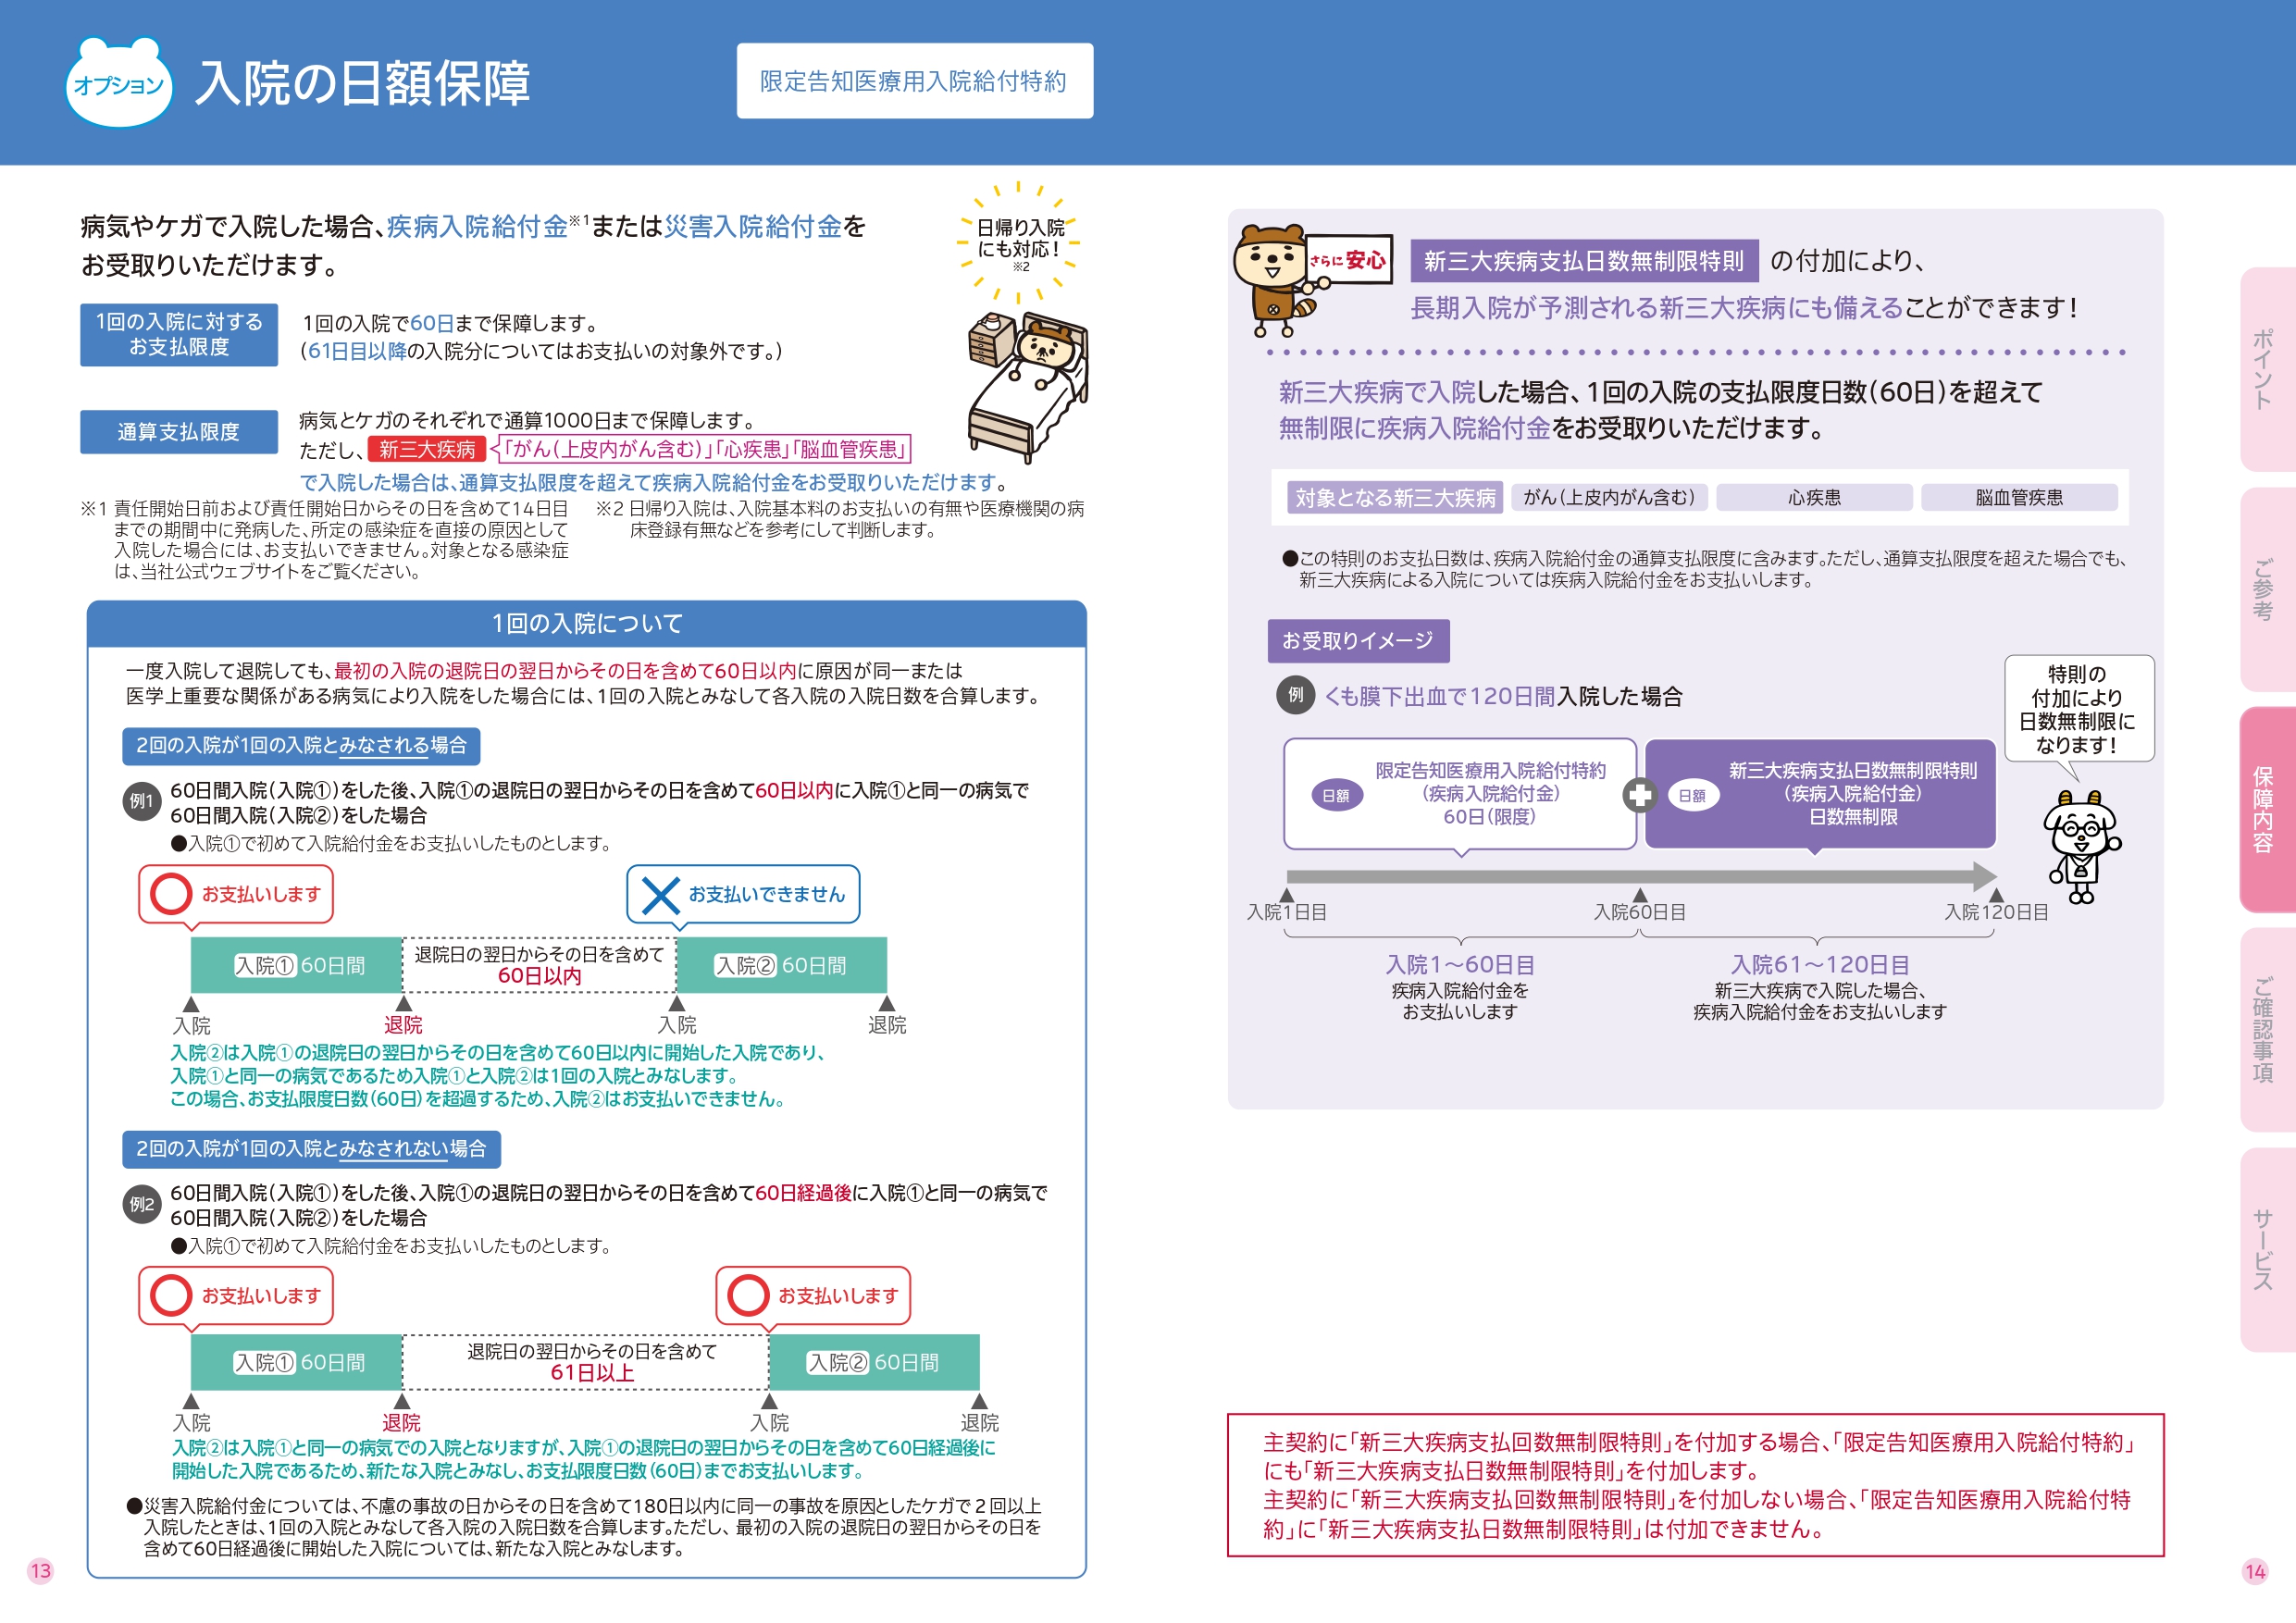Switch to the ご確認事項 side tab
The width and height of the screenshot is (2296, 1623).
pyautogui.click(x=2263, y=1029)
